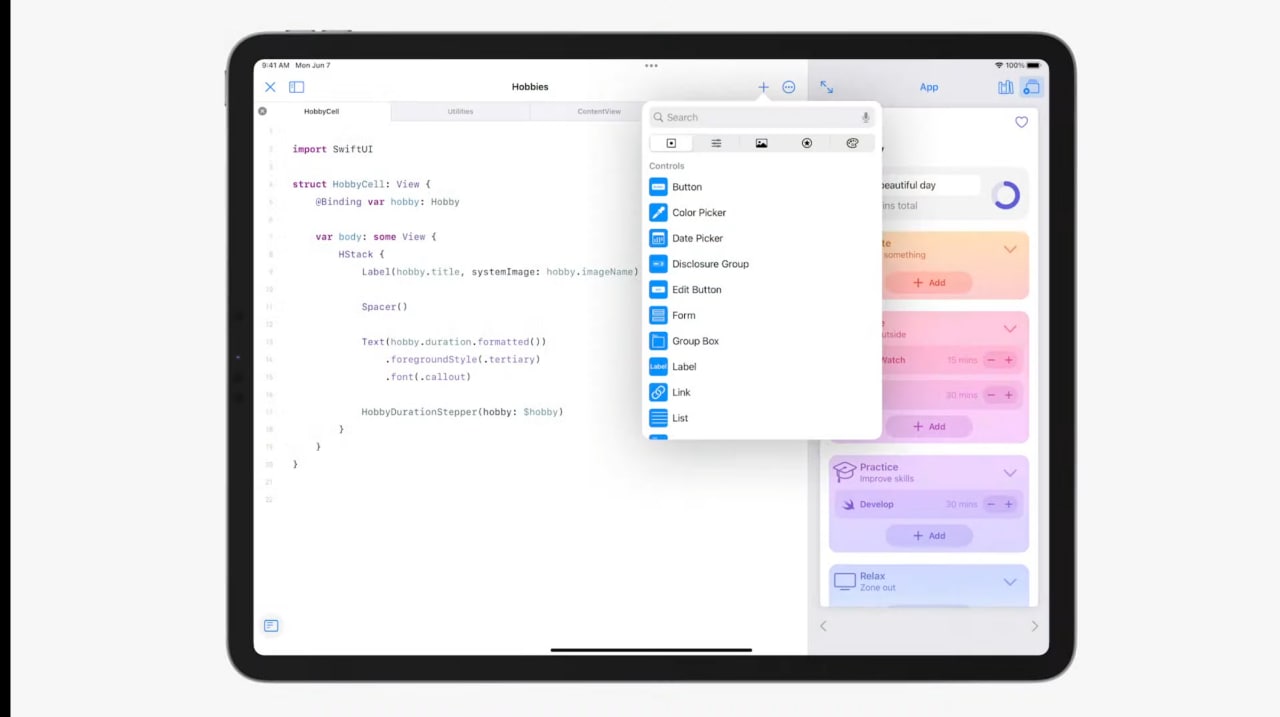Open the more options ellipsis icon
The image size is (1280, 717).
click(x=789, y=87)
